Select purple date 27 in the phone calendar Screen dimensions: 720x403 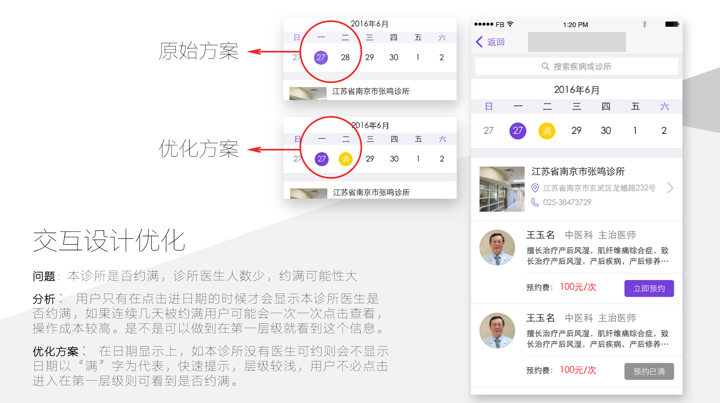(517, 130)
